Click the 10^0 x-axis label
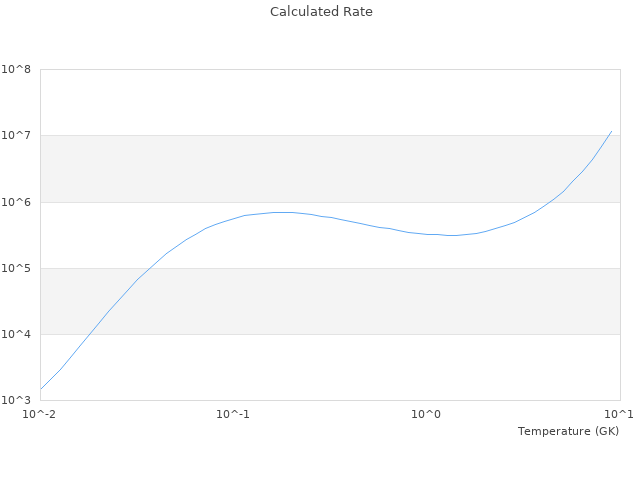Screen dimensions: 640x480 [426, 414]
